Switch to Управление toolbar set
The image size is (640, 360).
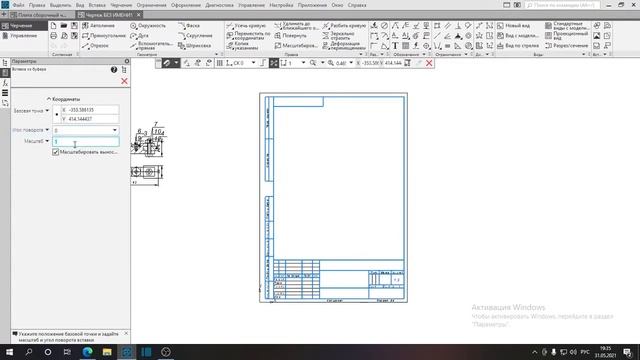(x=24, y=36)
